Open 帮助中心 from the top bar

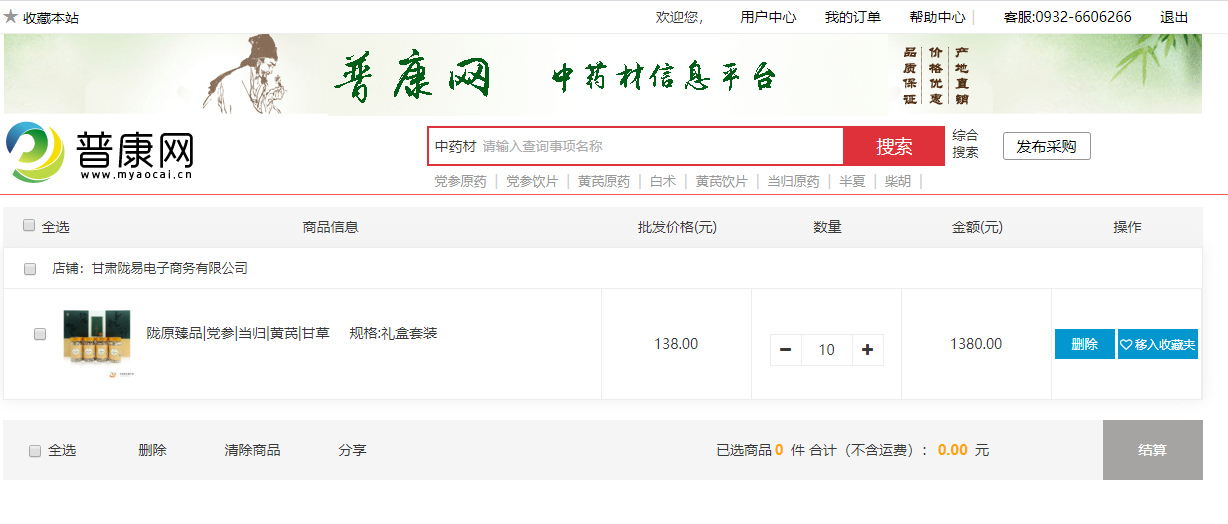(937, 17)
